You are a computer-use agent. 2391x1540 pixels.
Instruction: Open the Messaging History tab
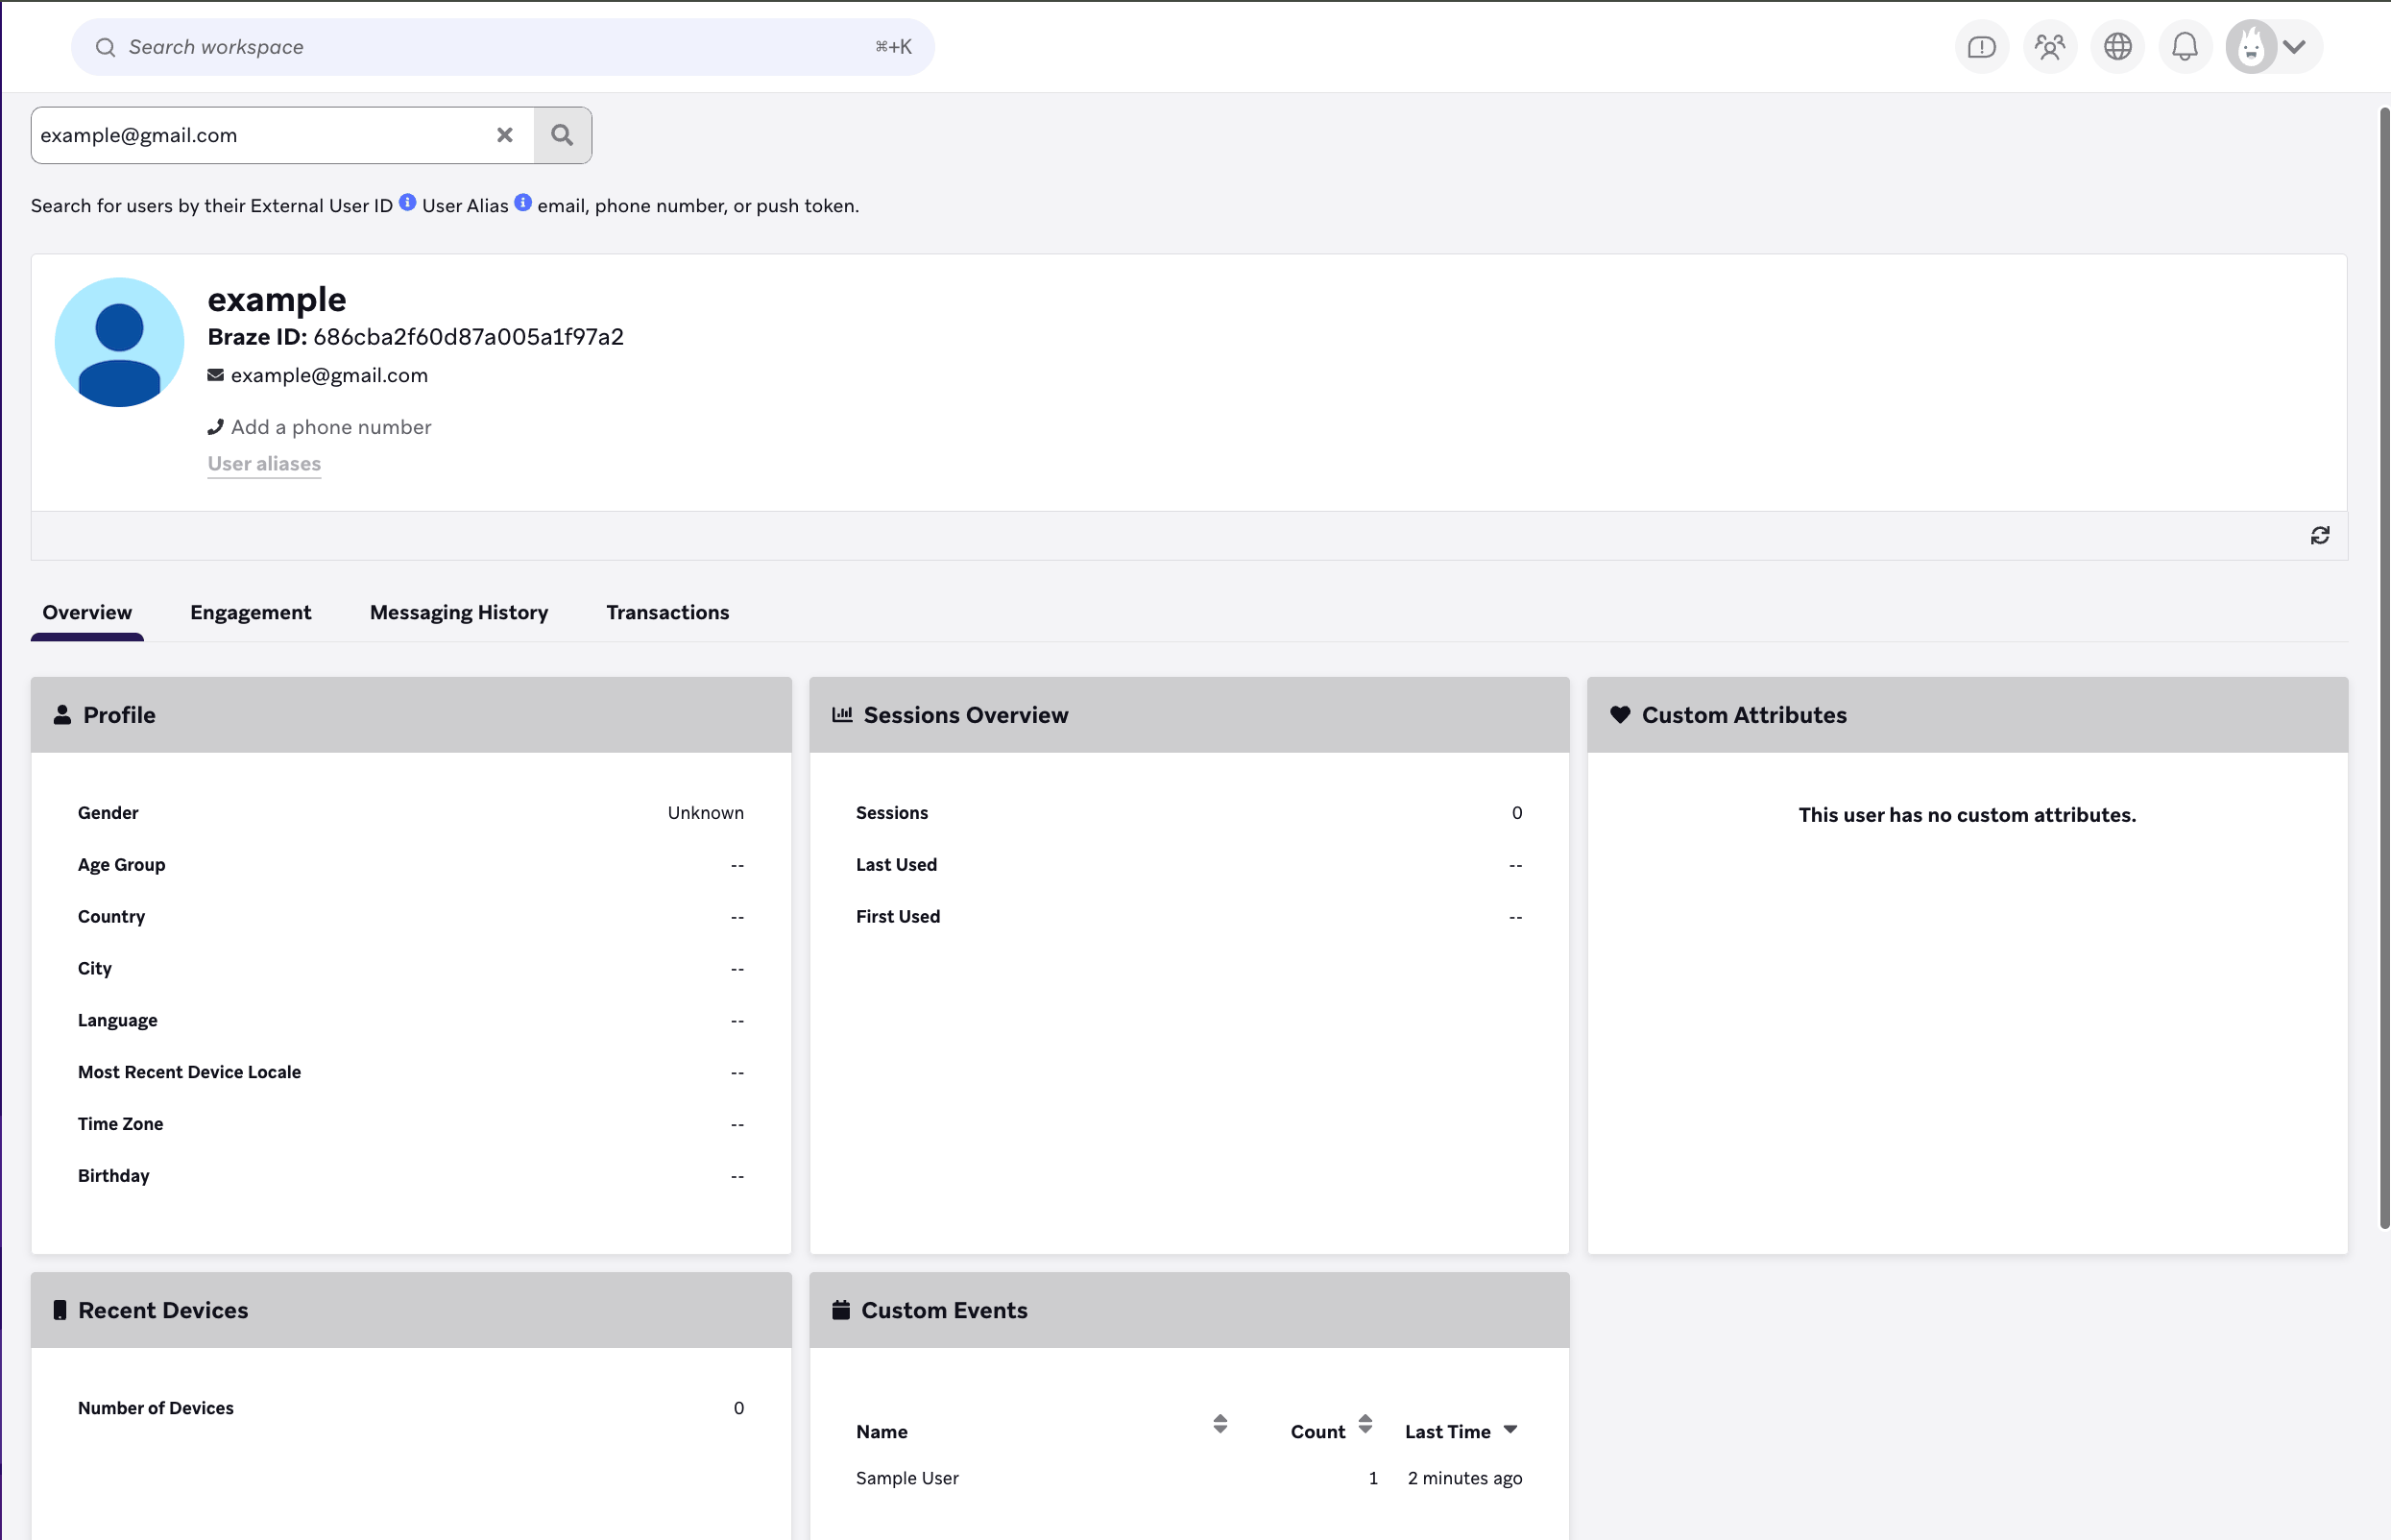(459, 612)
